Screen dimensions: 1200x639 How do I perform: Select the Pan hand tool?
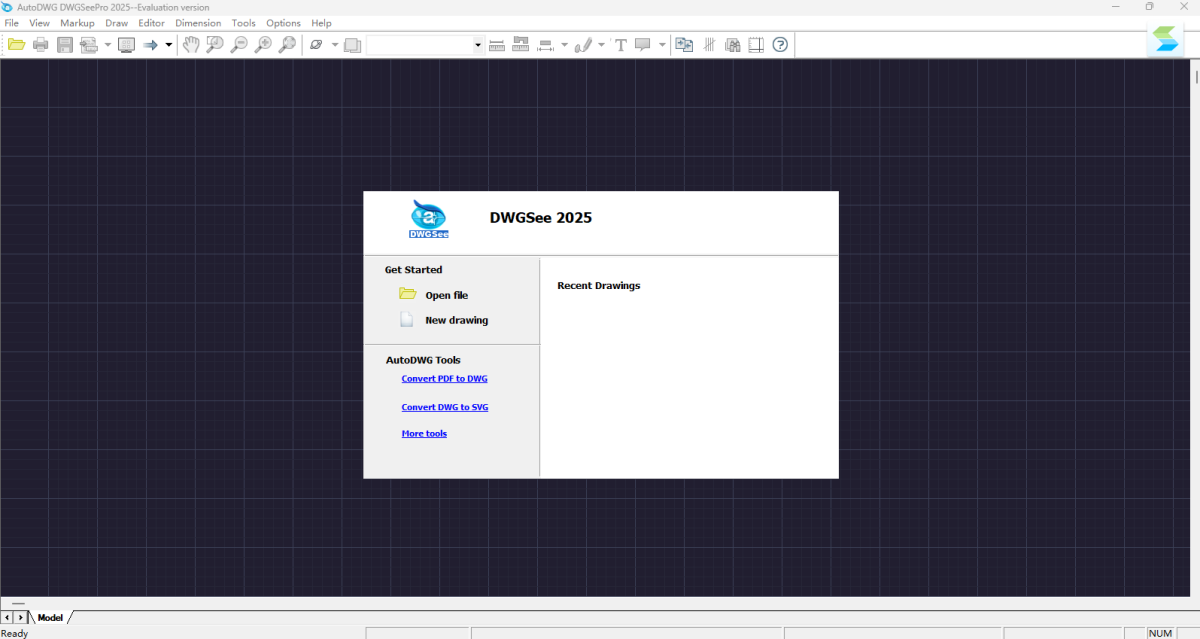click(190, 45)
